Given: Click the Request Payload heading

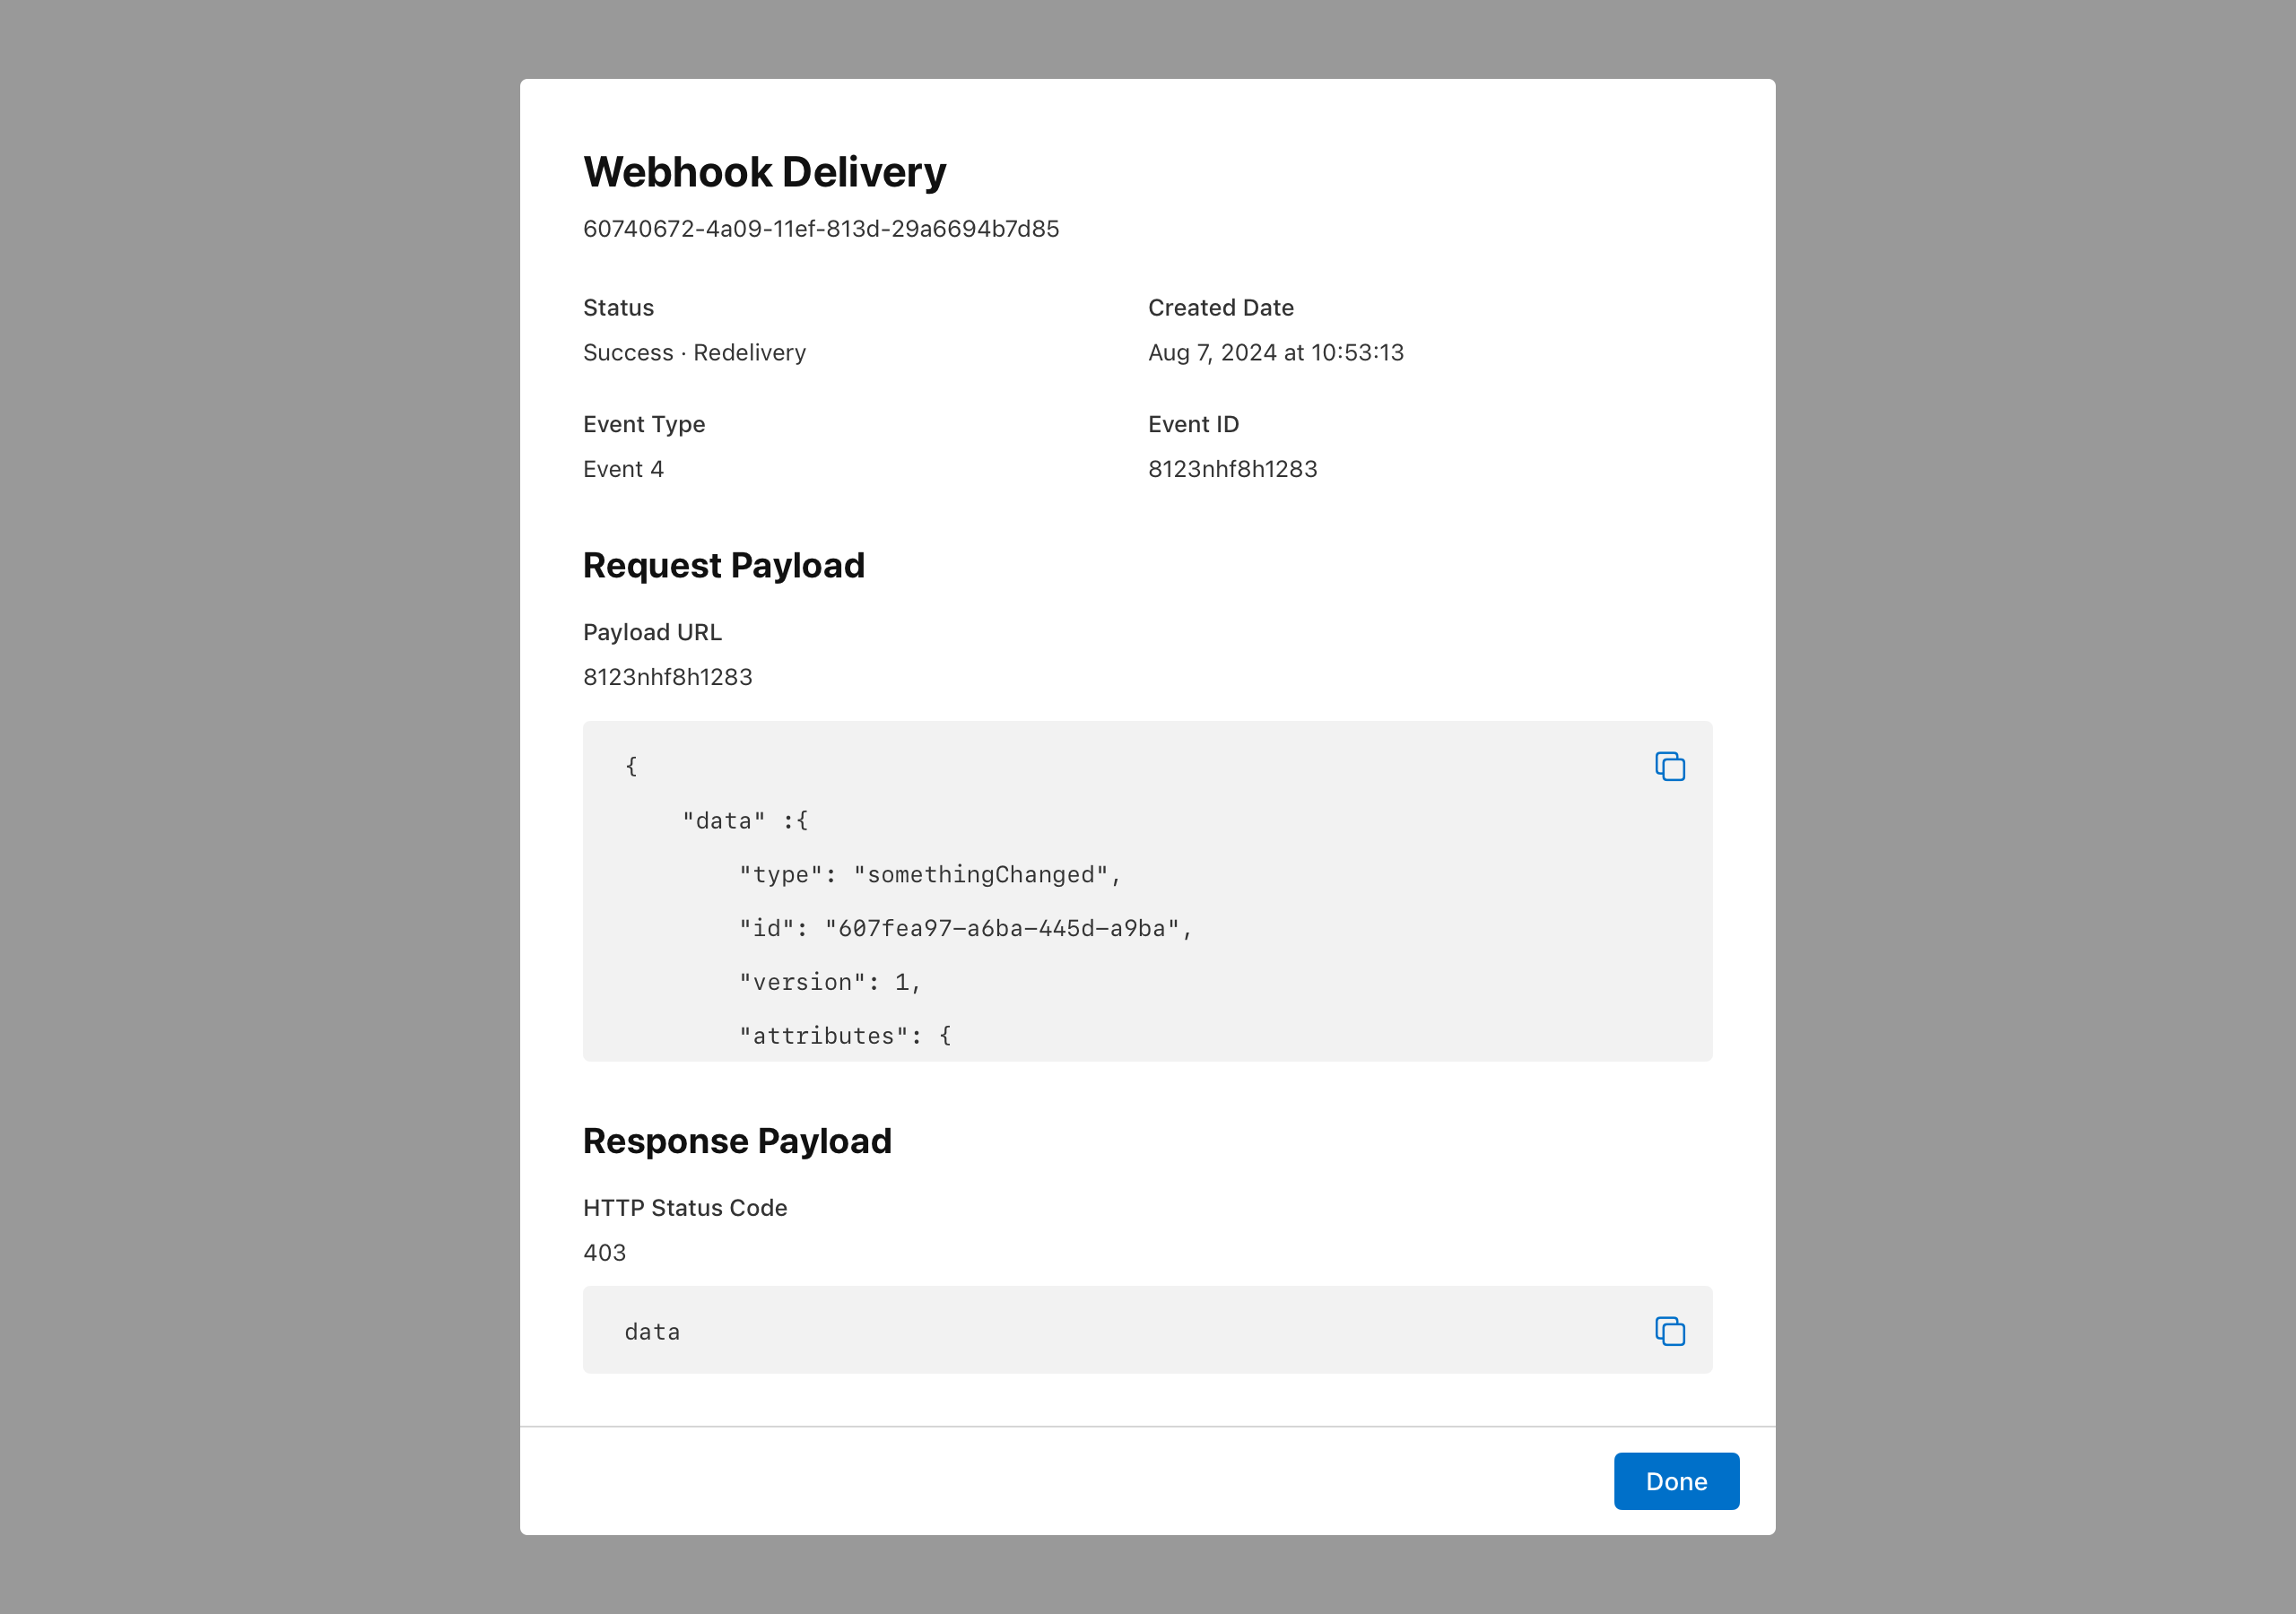Looking at the screenshot, I should [723, 566].
